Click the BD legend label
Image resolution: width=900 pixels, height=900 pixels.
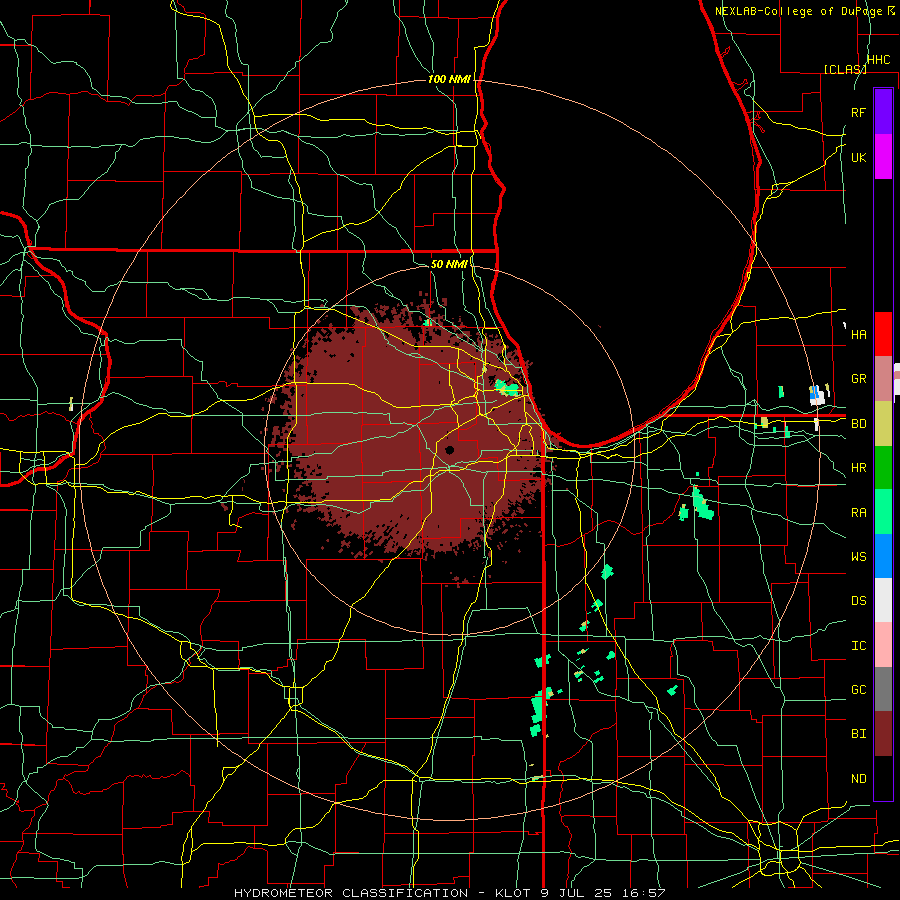[x=858, y=424]
